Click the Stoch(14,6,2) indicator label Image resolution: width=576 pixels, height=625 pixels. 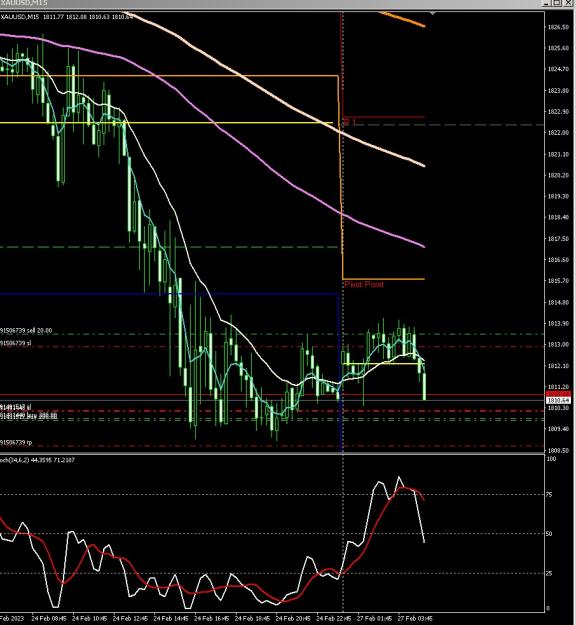click(x=37, y=460)
